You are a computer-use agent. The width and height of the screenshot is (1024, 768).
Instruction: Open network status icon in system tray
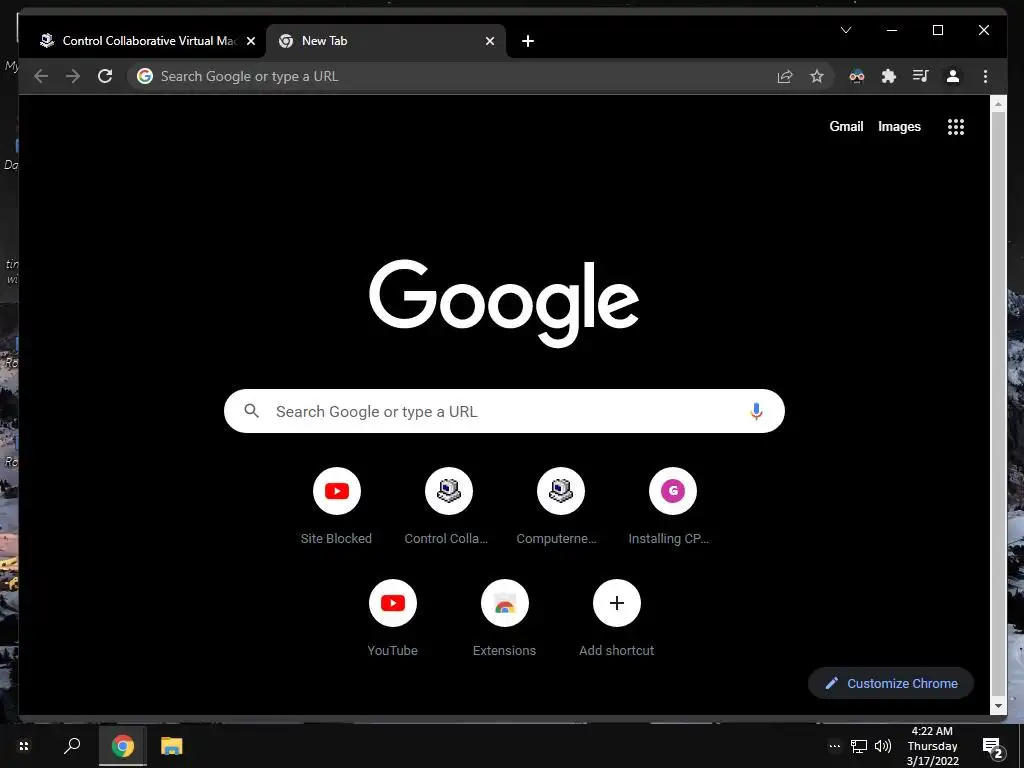859,746
